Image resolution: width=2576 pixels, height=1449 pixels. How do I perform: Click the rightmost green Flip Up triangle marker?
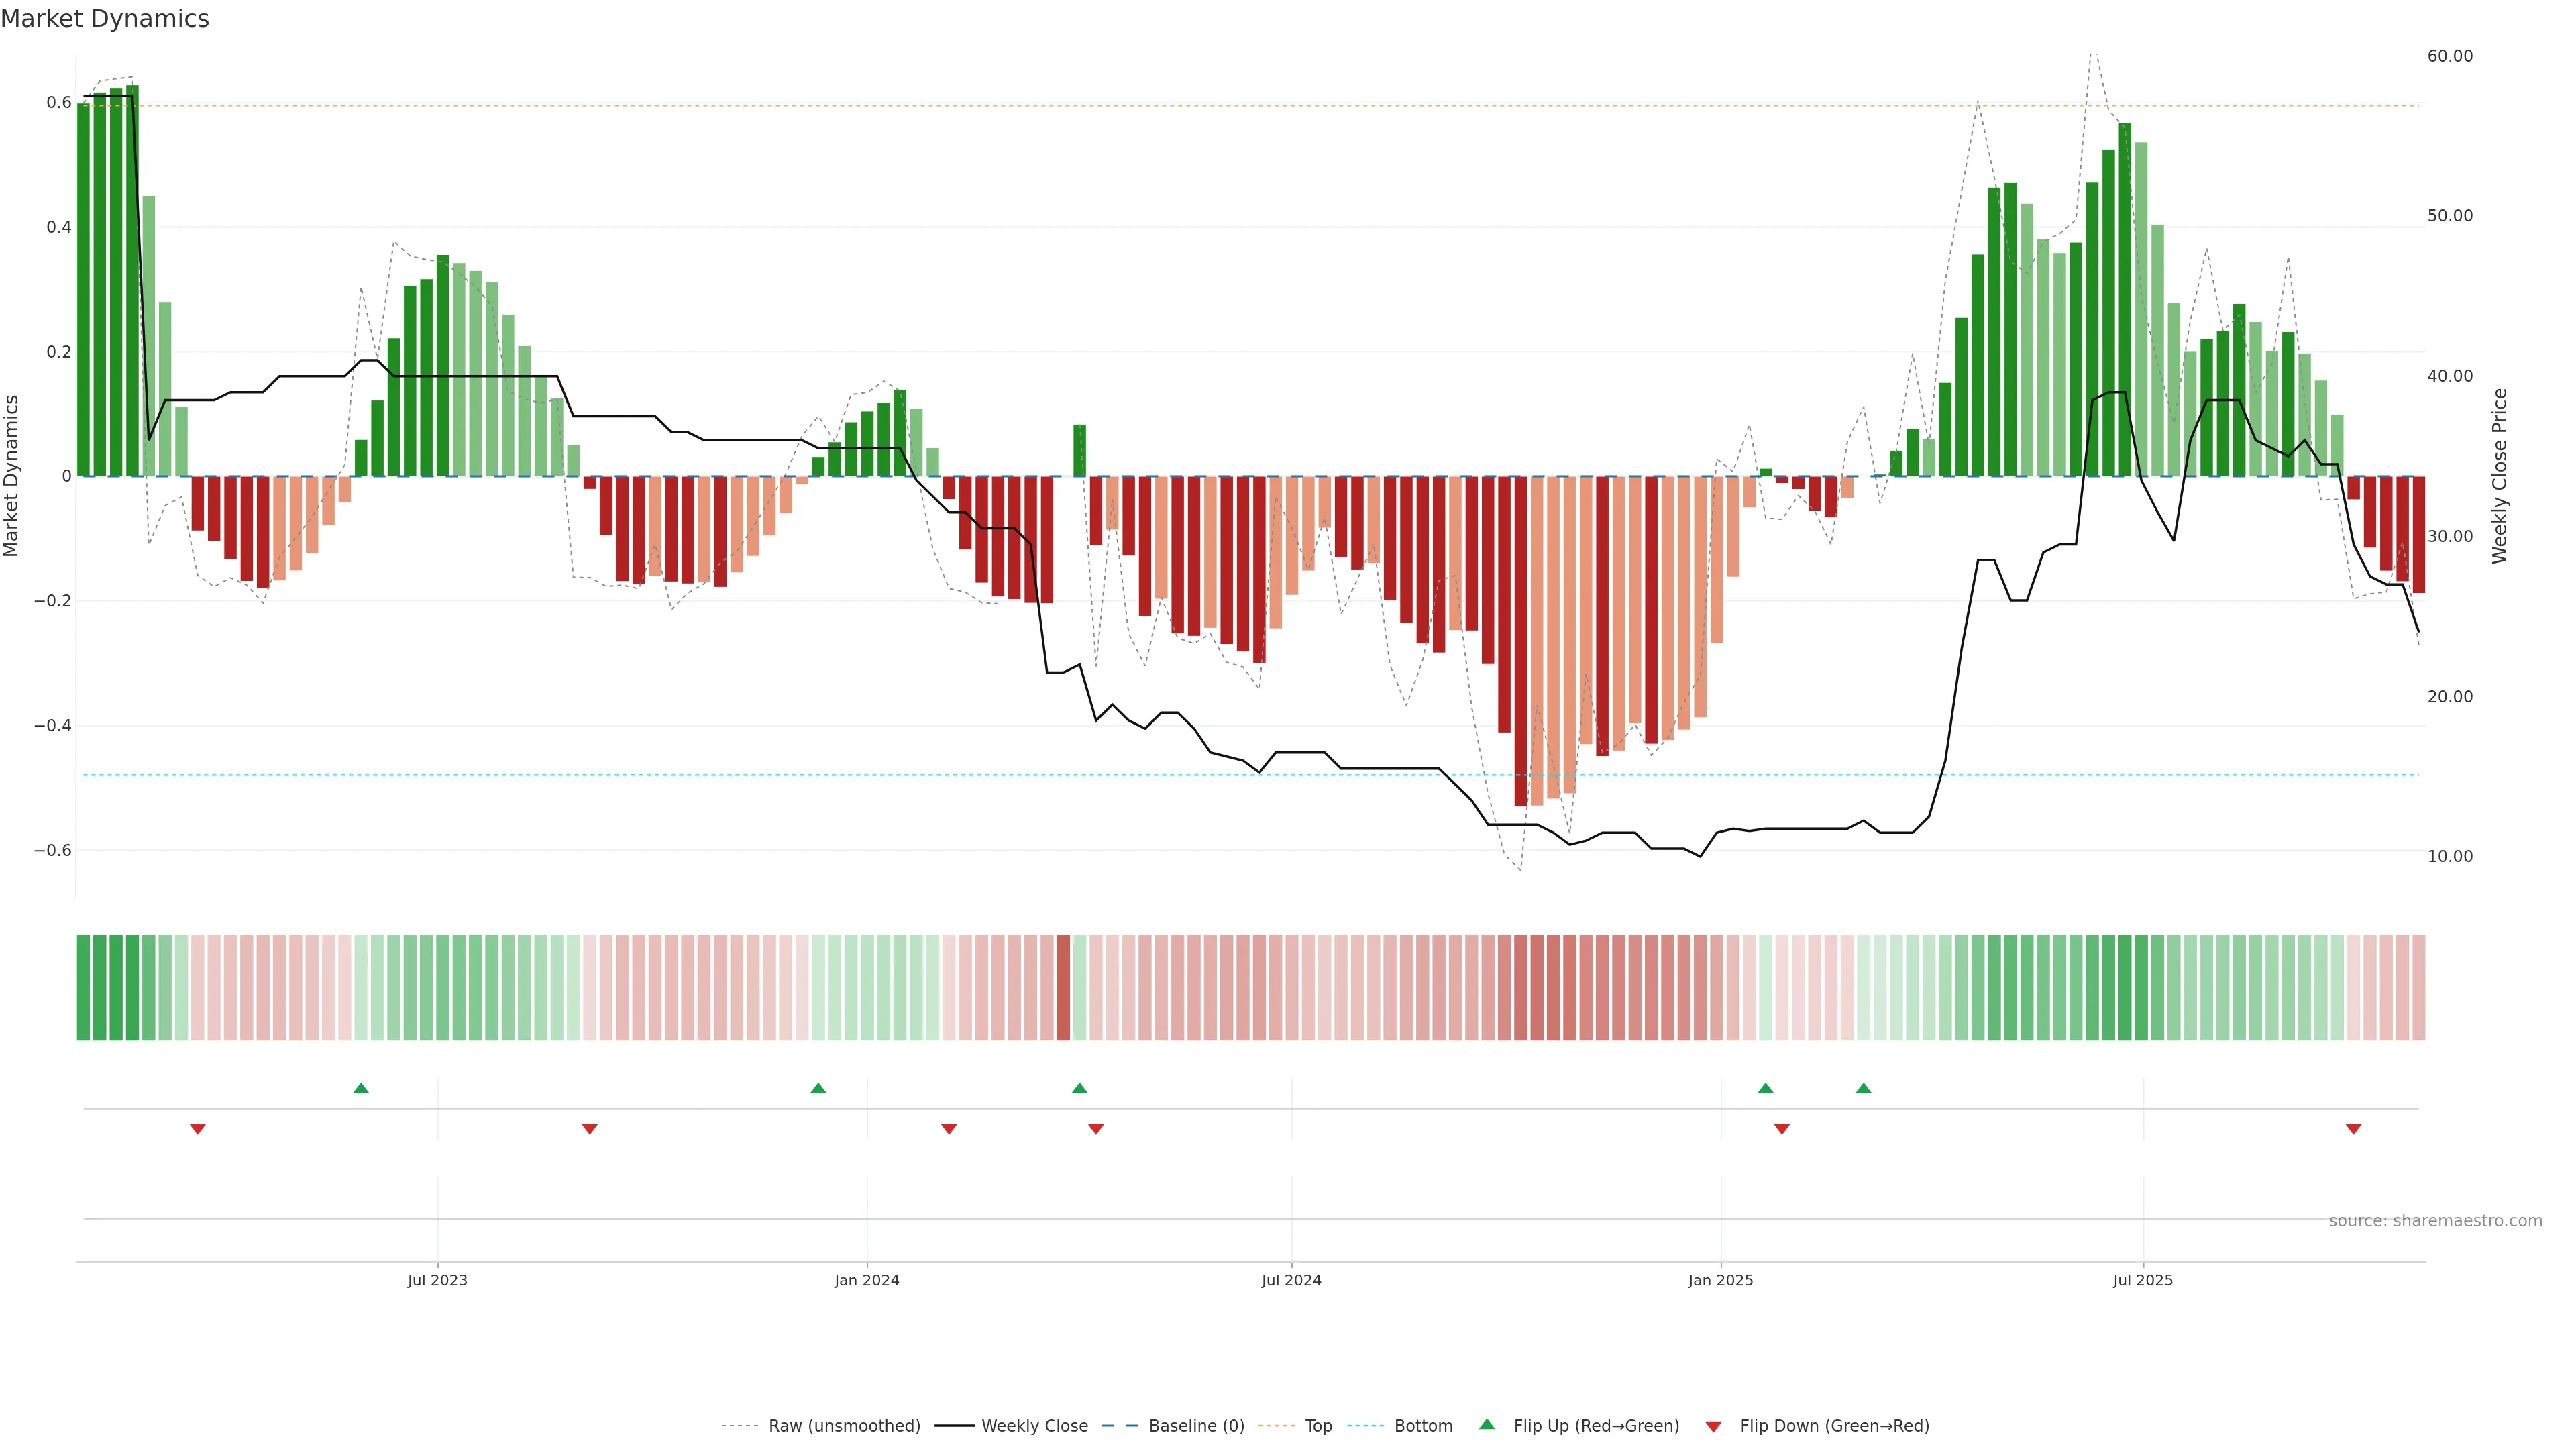[x=1863, y=1088]
